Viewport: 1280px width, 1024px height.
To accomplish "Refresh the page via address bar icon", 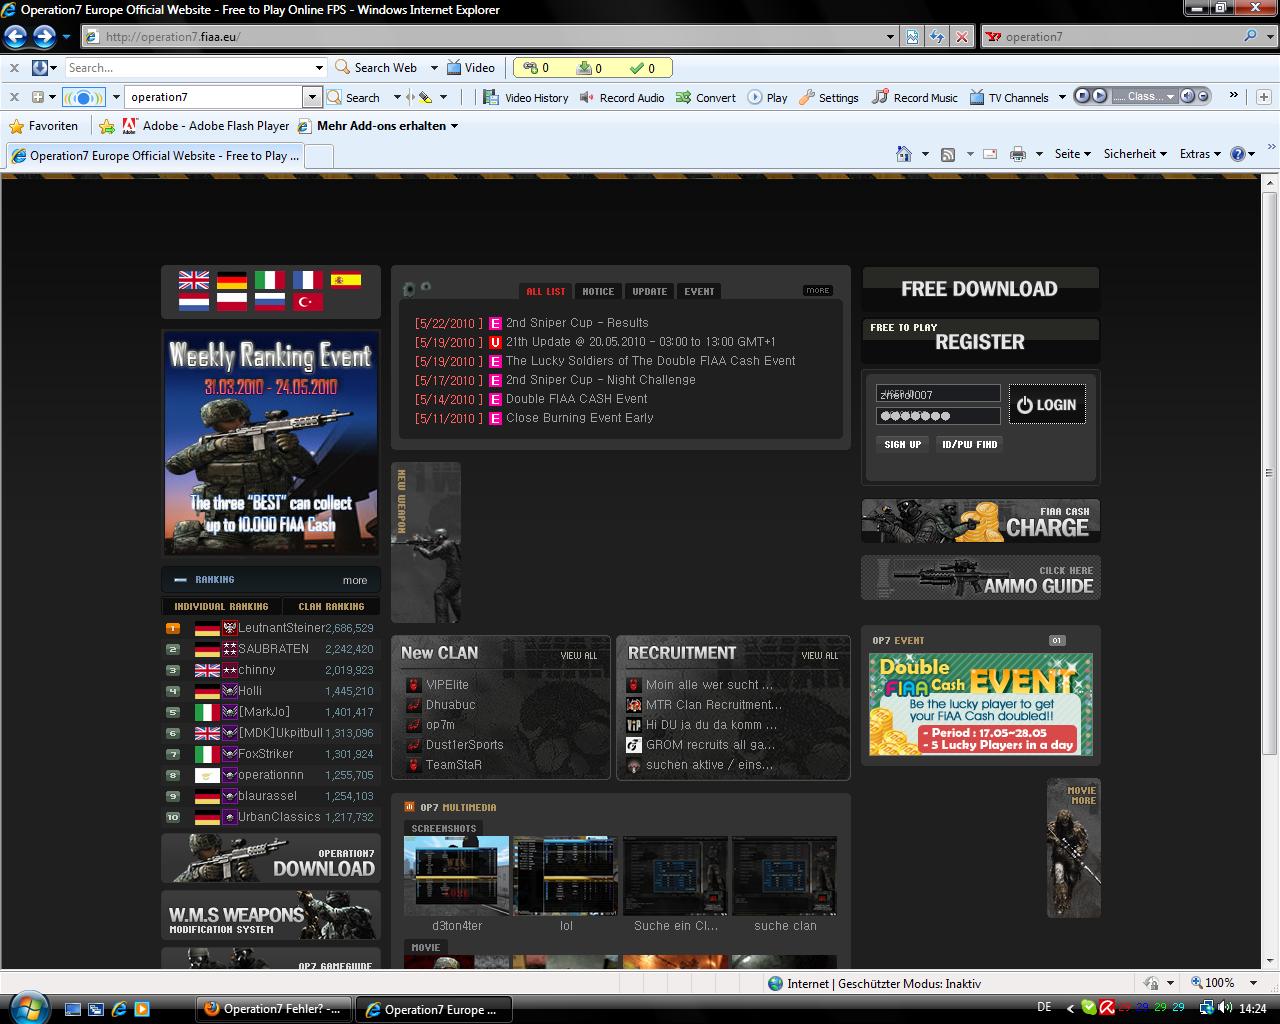I will (x=936, y=37).
